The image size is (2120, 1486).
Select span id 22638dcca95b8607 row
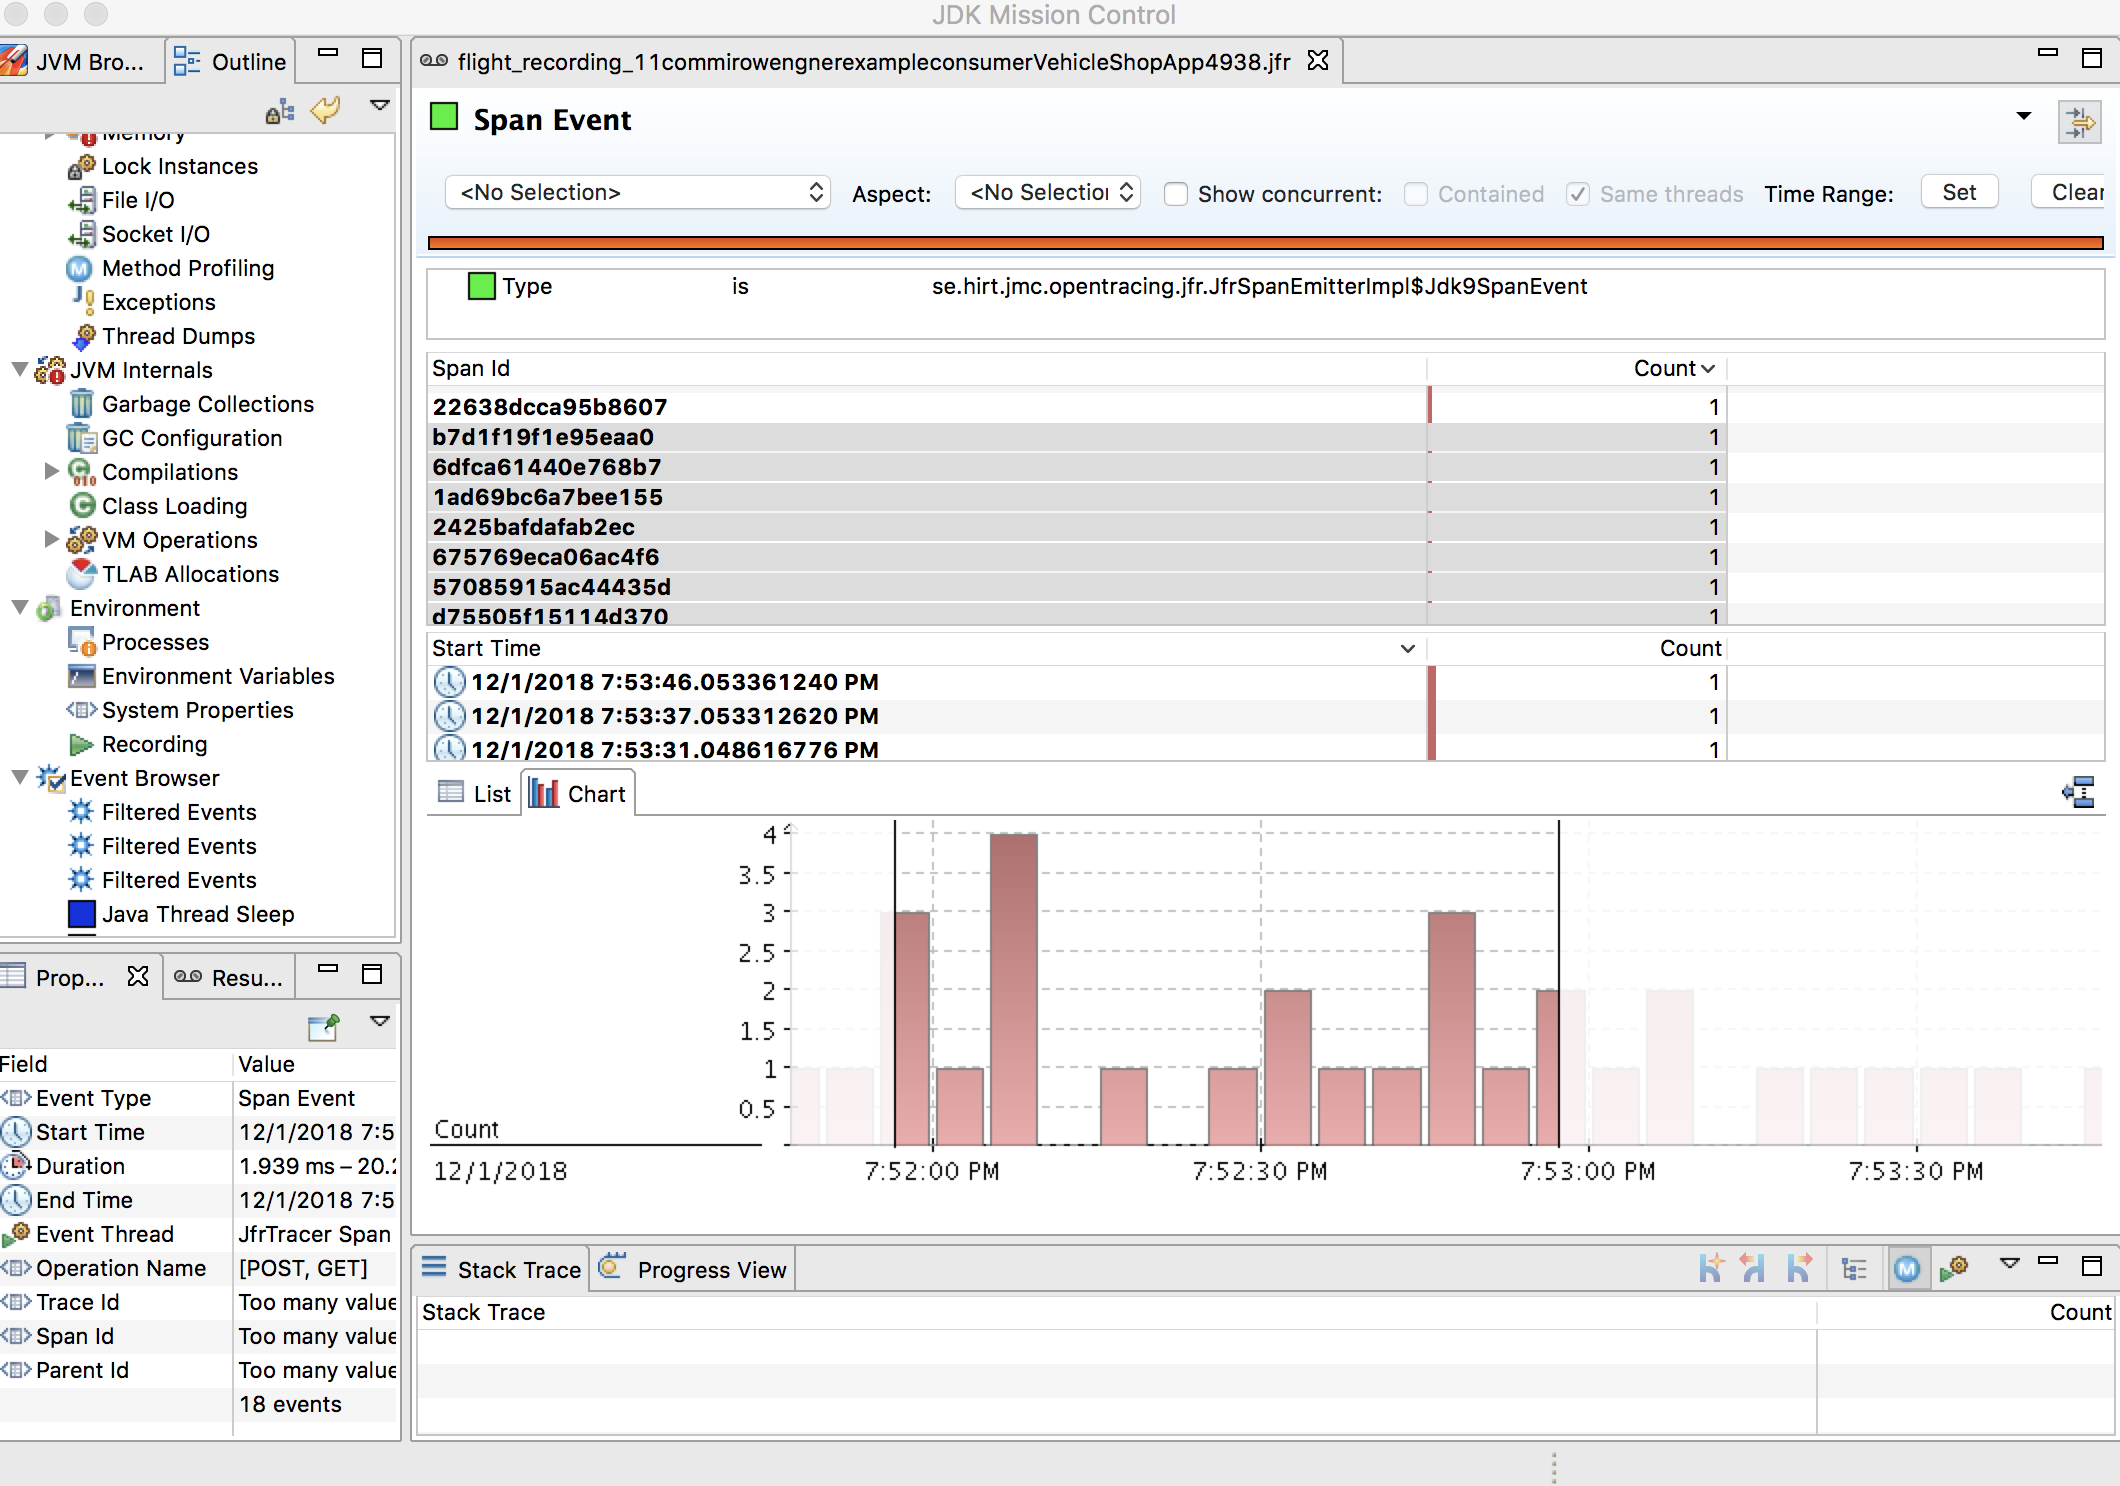click(x=550, y=407)
